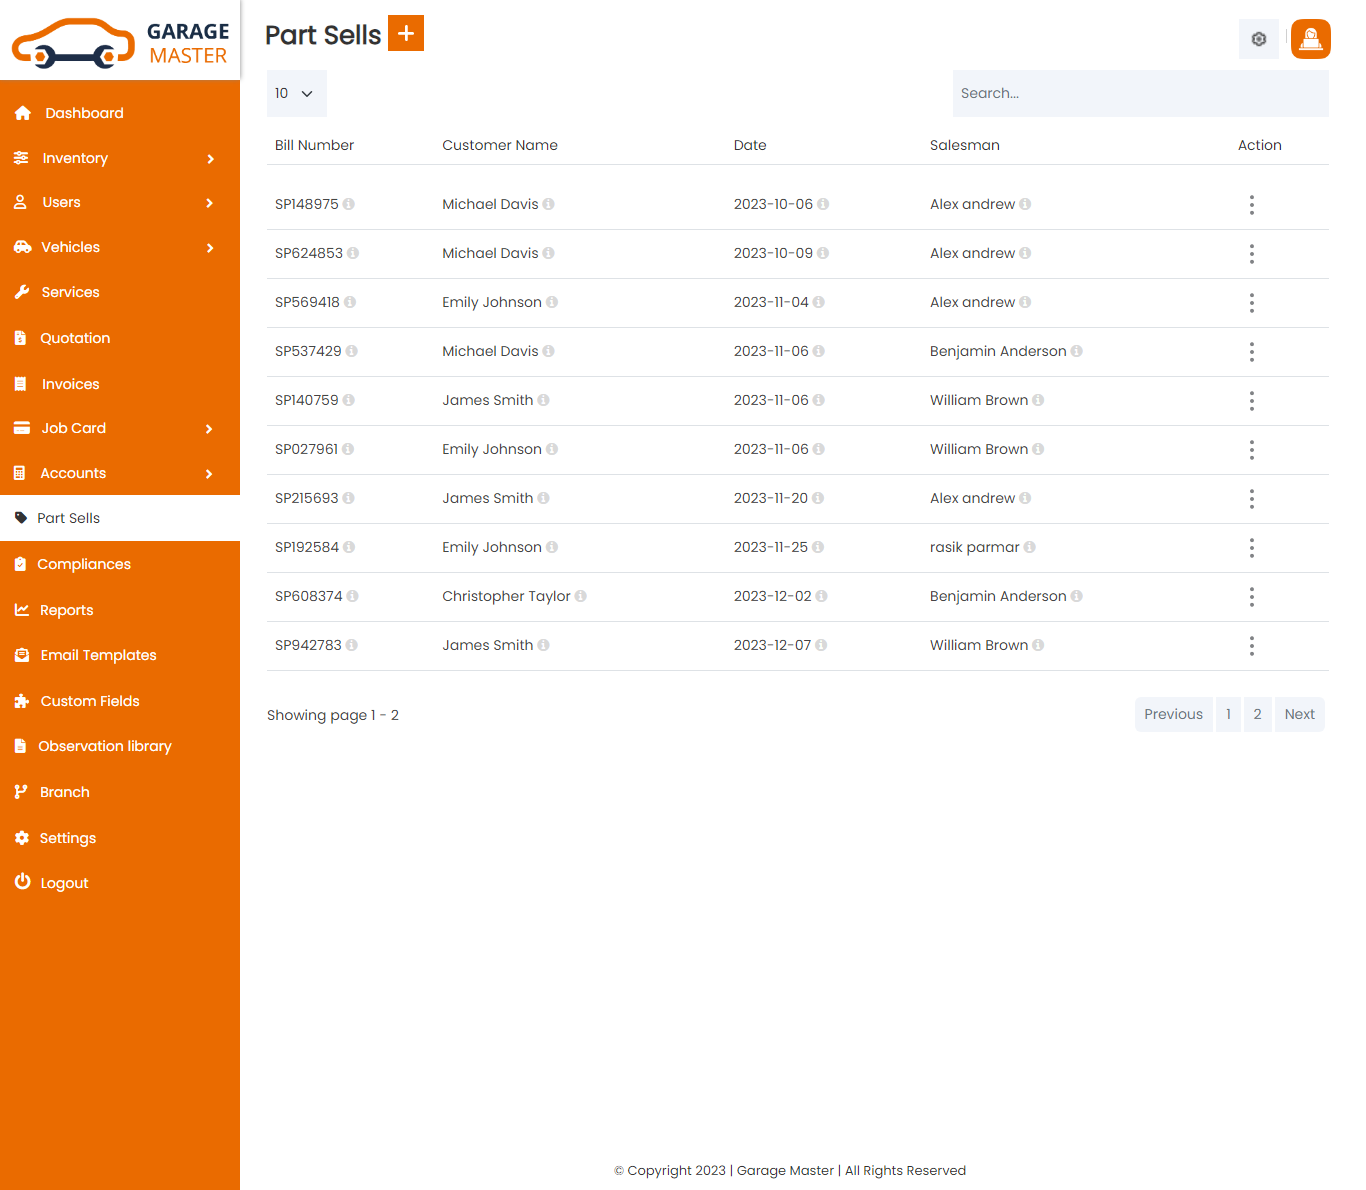1366x1190 pixels.
Task: Open the gear settings icon at top right
Action: click(1258, 39)
